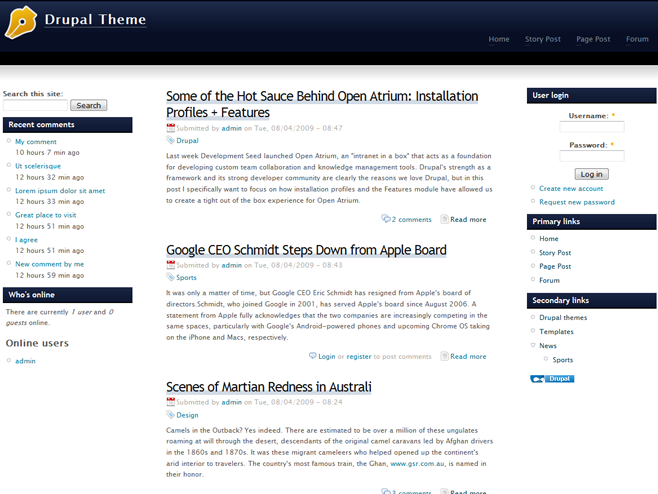The image size is (658, 494).
Task: Collapse the News item in Secondary links
Action: pyautogui.click(x=533, y=345)
